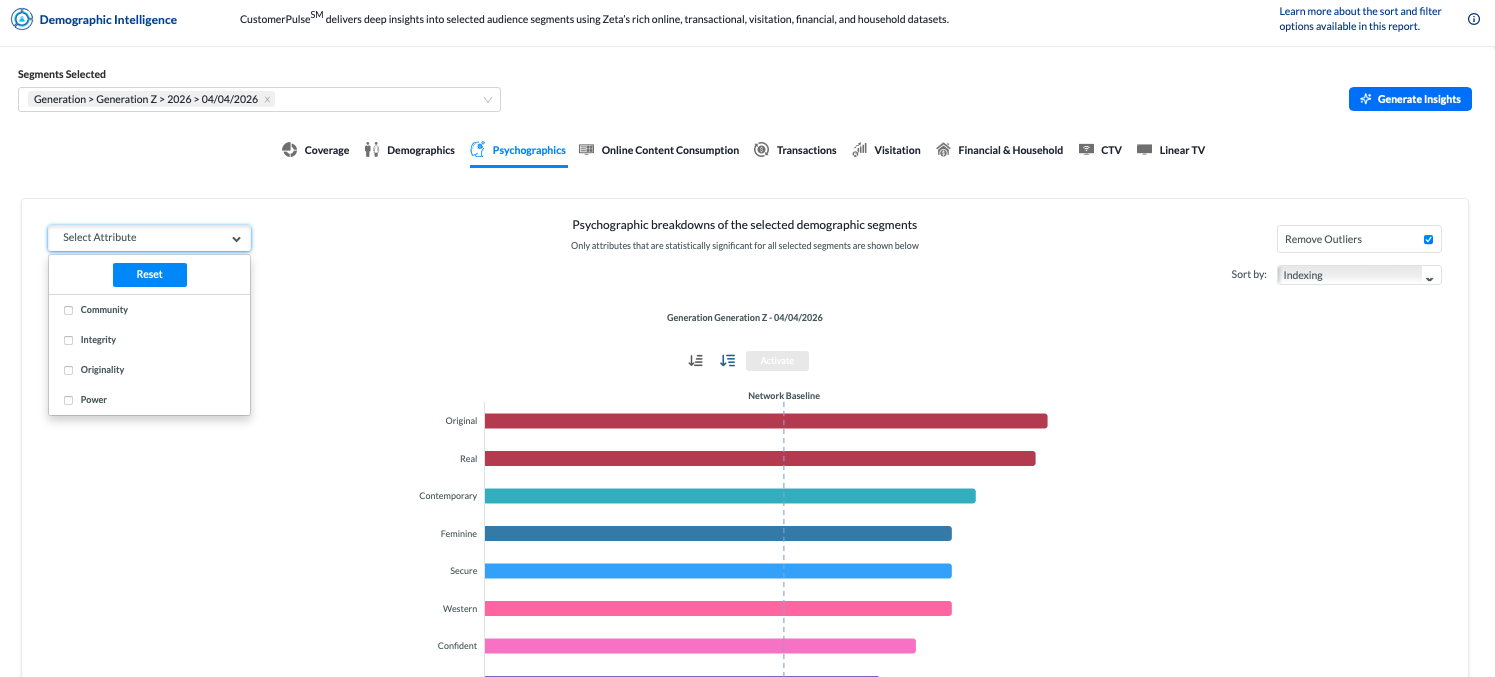Image resolution: width=1495 pixels, height=677 pixels.
Task: Open the Coverage tab
Action: [x=316, y=150]
